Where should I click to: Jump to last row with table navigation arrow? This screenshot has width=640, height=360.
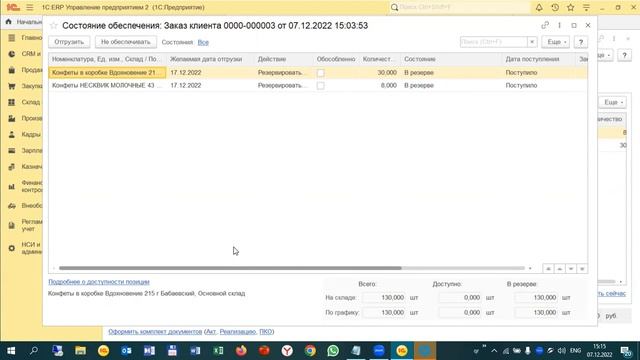coord(582,269)
